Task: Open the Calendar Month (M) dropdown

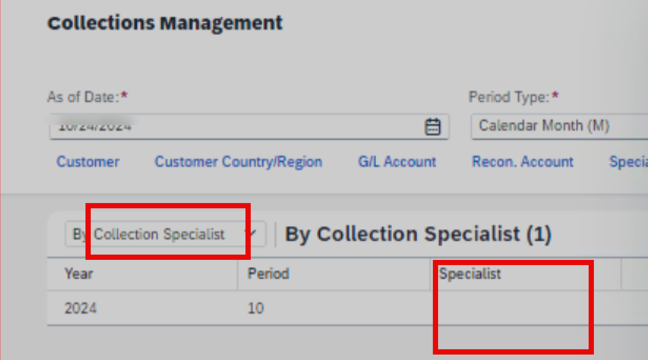Action: tap(559, 126)
